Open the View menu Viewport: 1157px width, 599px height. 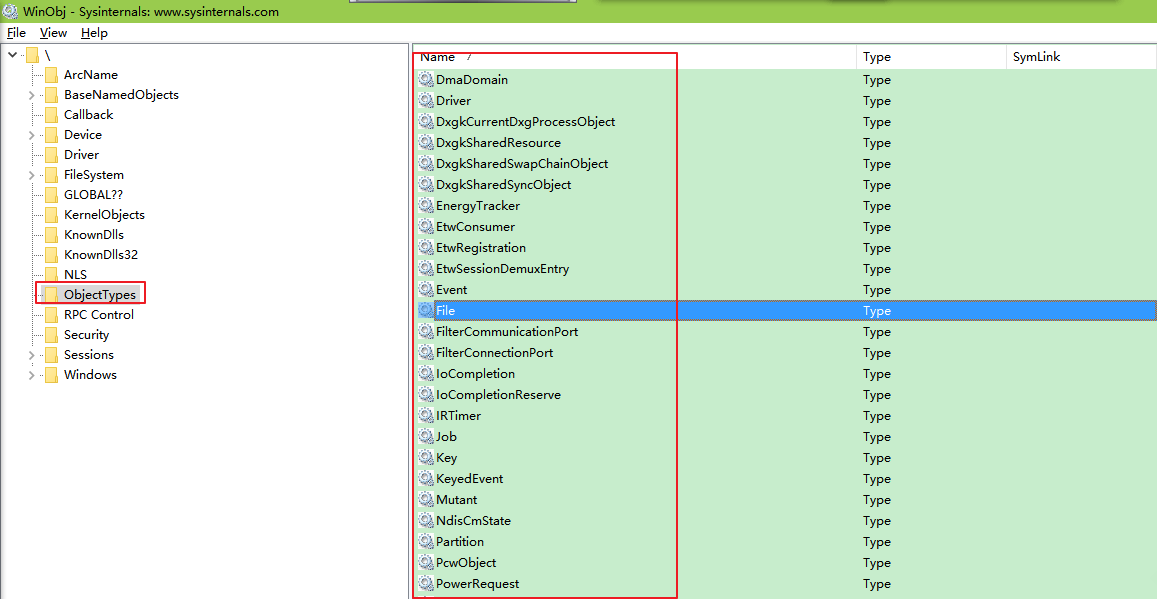53,33
